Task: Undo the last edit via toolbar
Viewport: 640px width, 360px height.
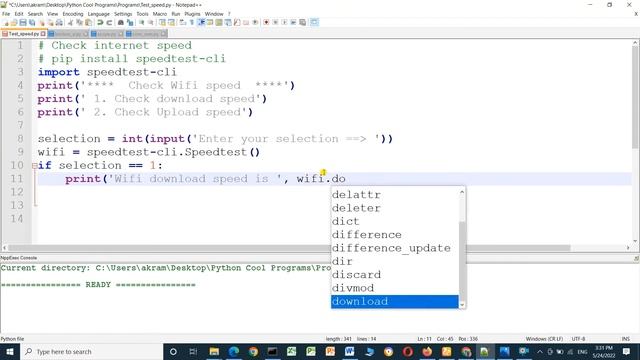Action: [100, 22]
